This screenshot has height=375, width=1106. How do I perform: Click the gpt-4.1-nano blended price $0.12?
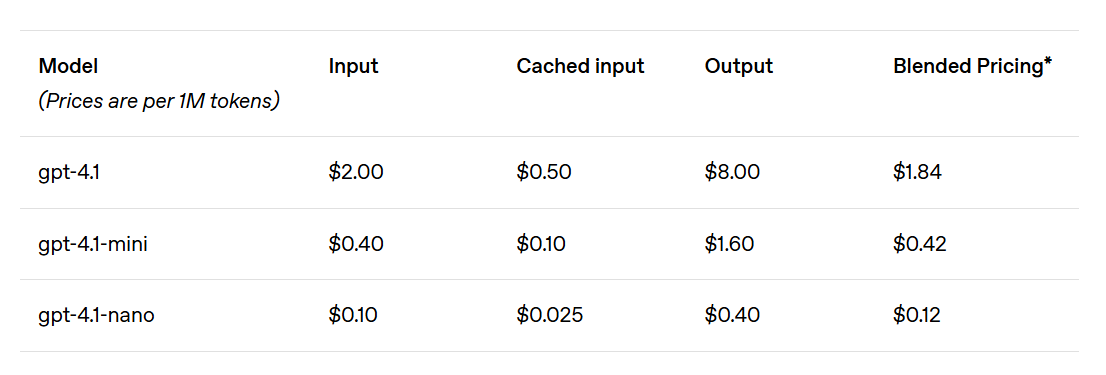coord(916,316)
